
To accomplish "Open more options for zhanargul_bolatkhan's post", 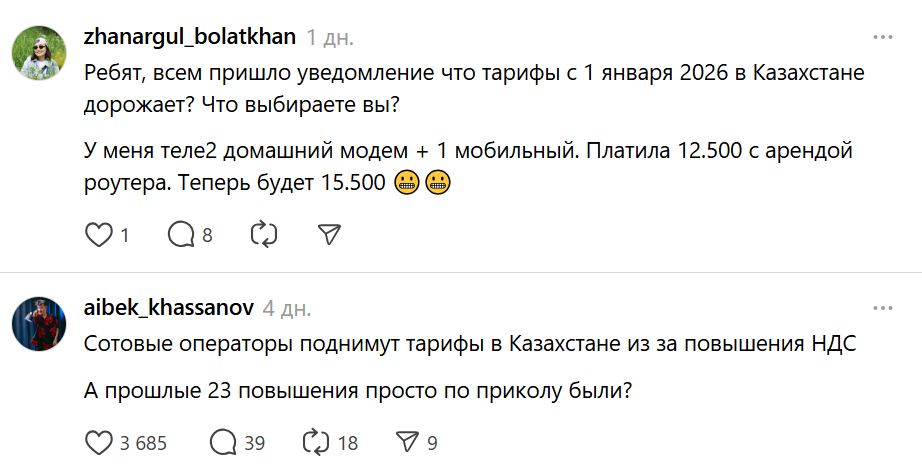I will tap(882, 36).
